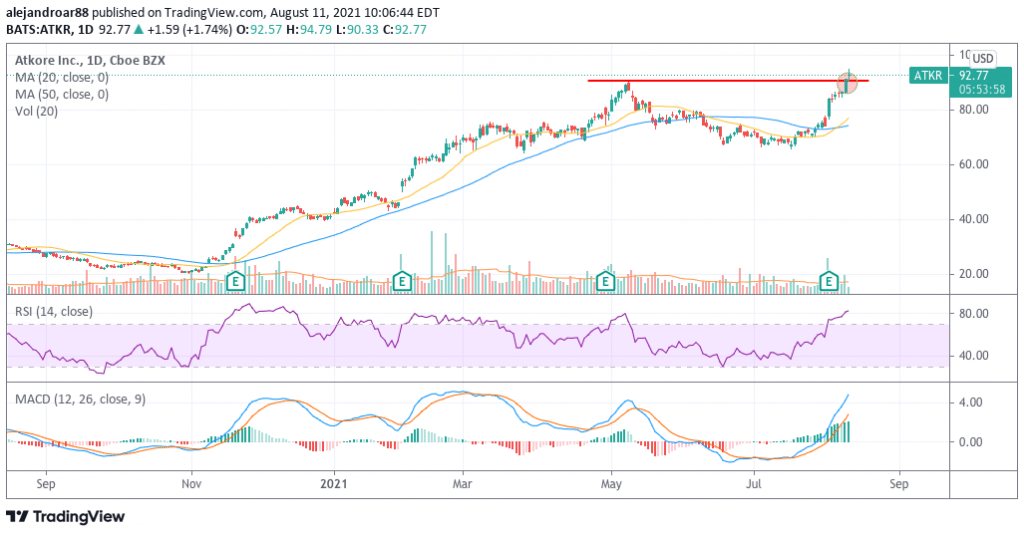Click the Mar time axis label

click(462, 484)
